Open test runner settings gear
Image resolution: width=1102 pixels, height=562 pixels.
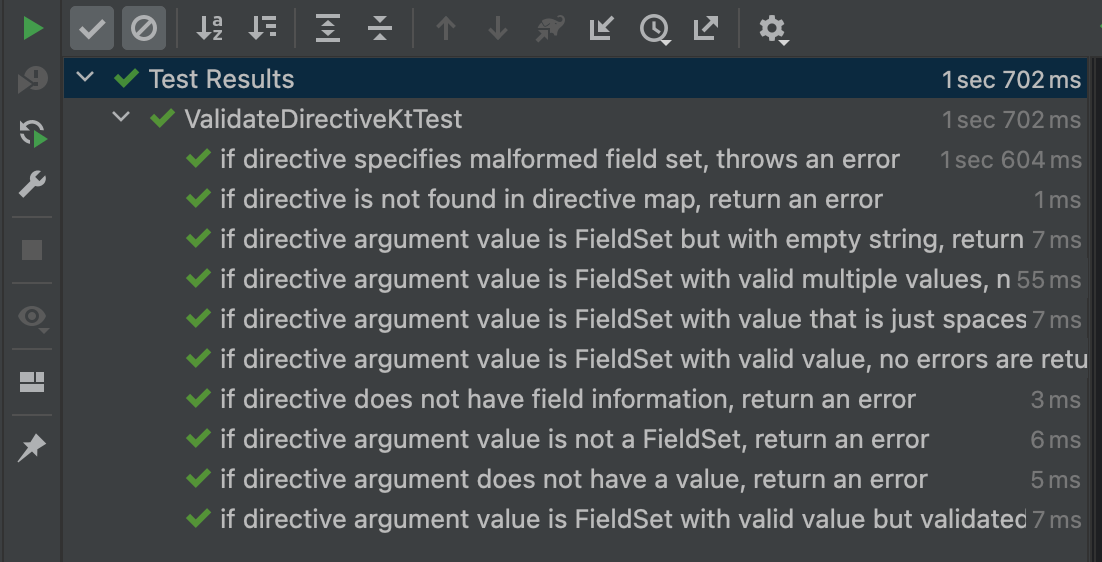point(772,30)
